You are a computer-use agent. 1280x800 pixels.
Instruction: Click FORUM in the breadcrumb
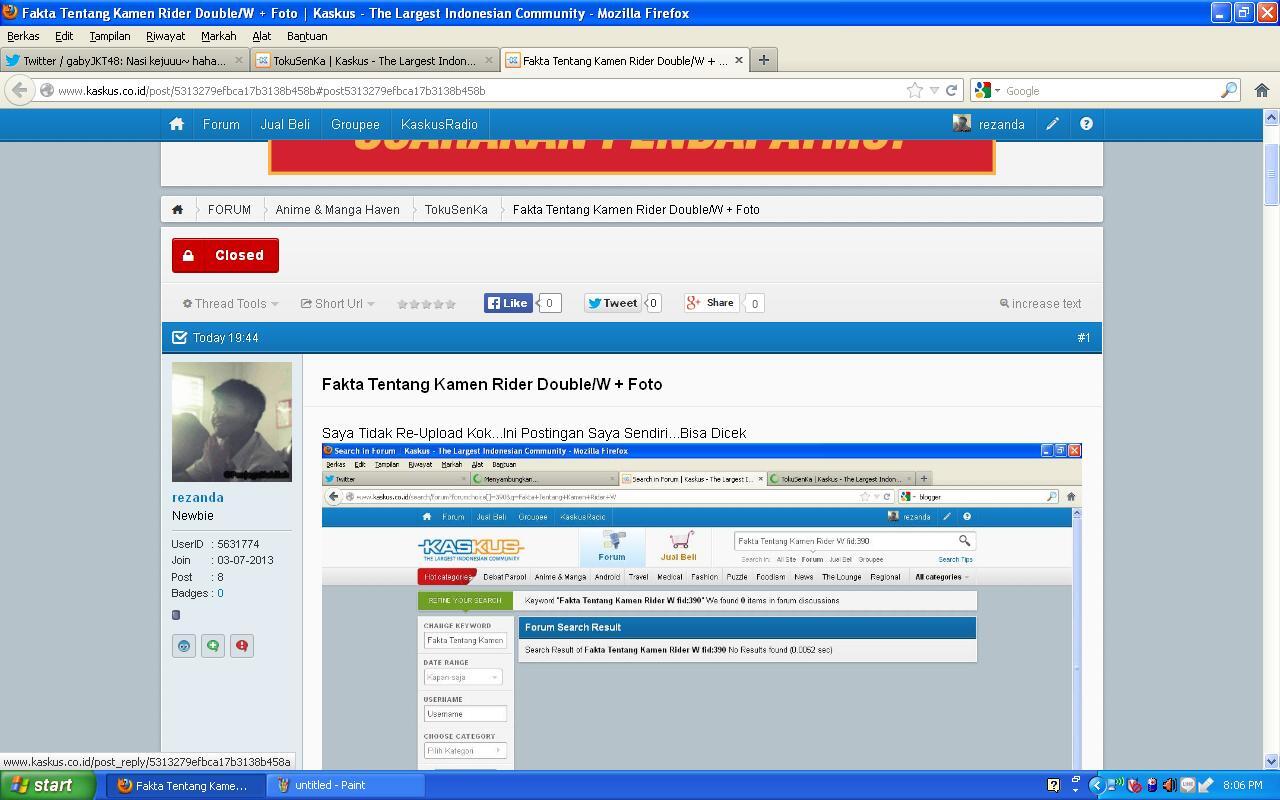pos(229,209)
